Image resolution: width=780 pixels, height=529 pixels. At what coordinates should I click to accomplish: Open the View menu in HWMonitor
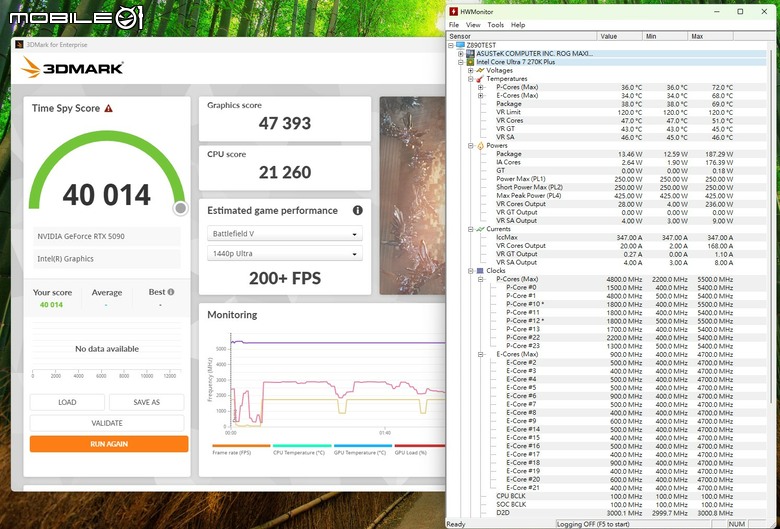473,25
